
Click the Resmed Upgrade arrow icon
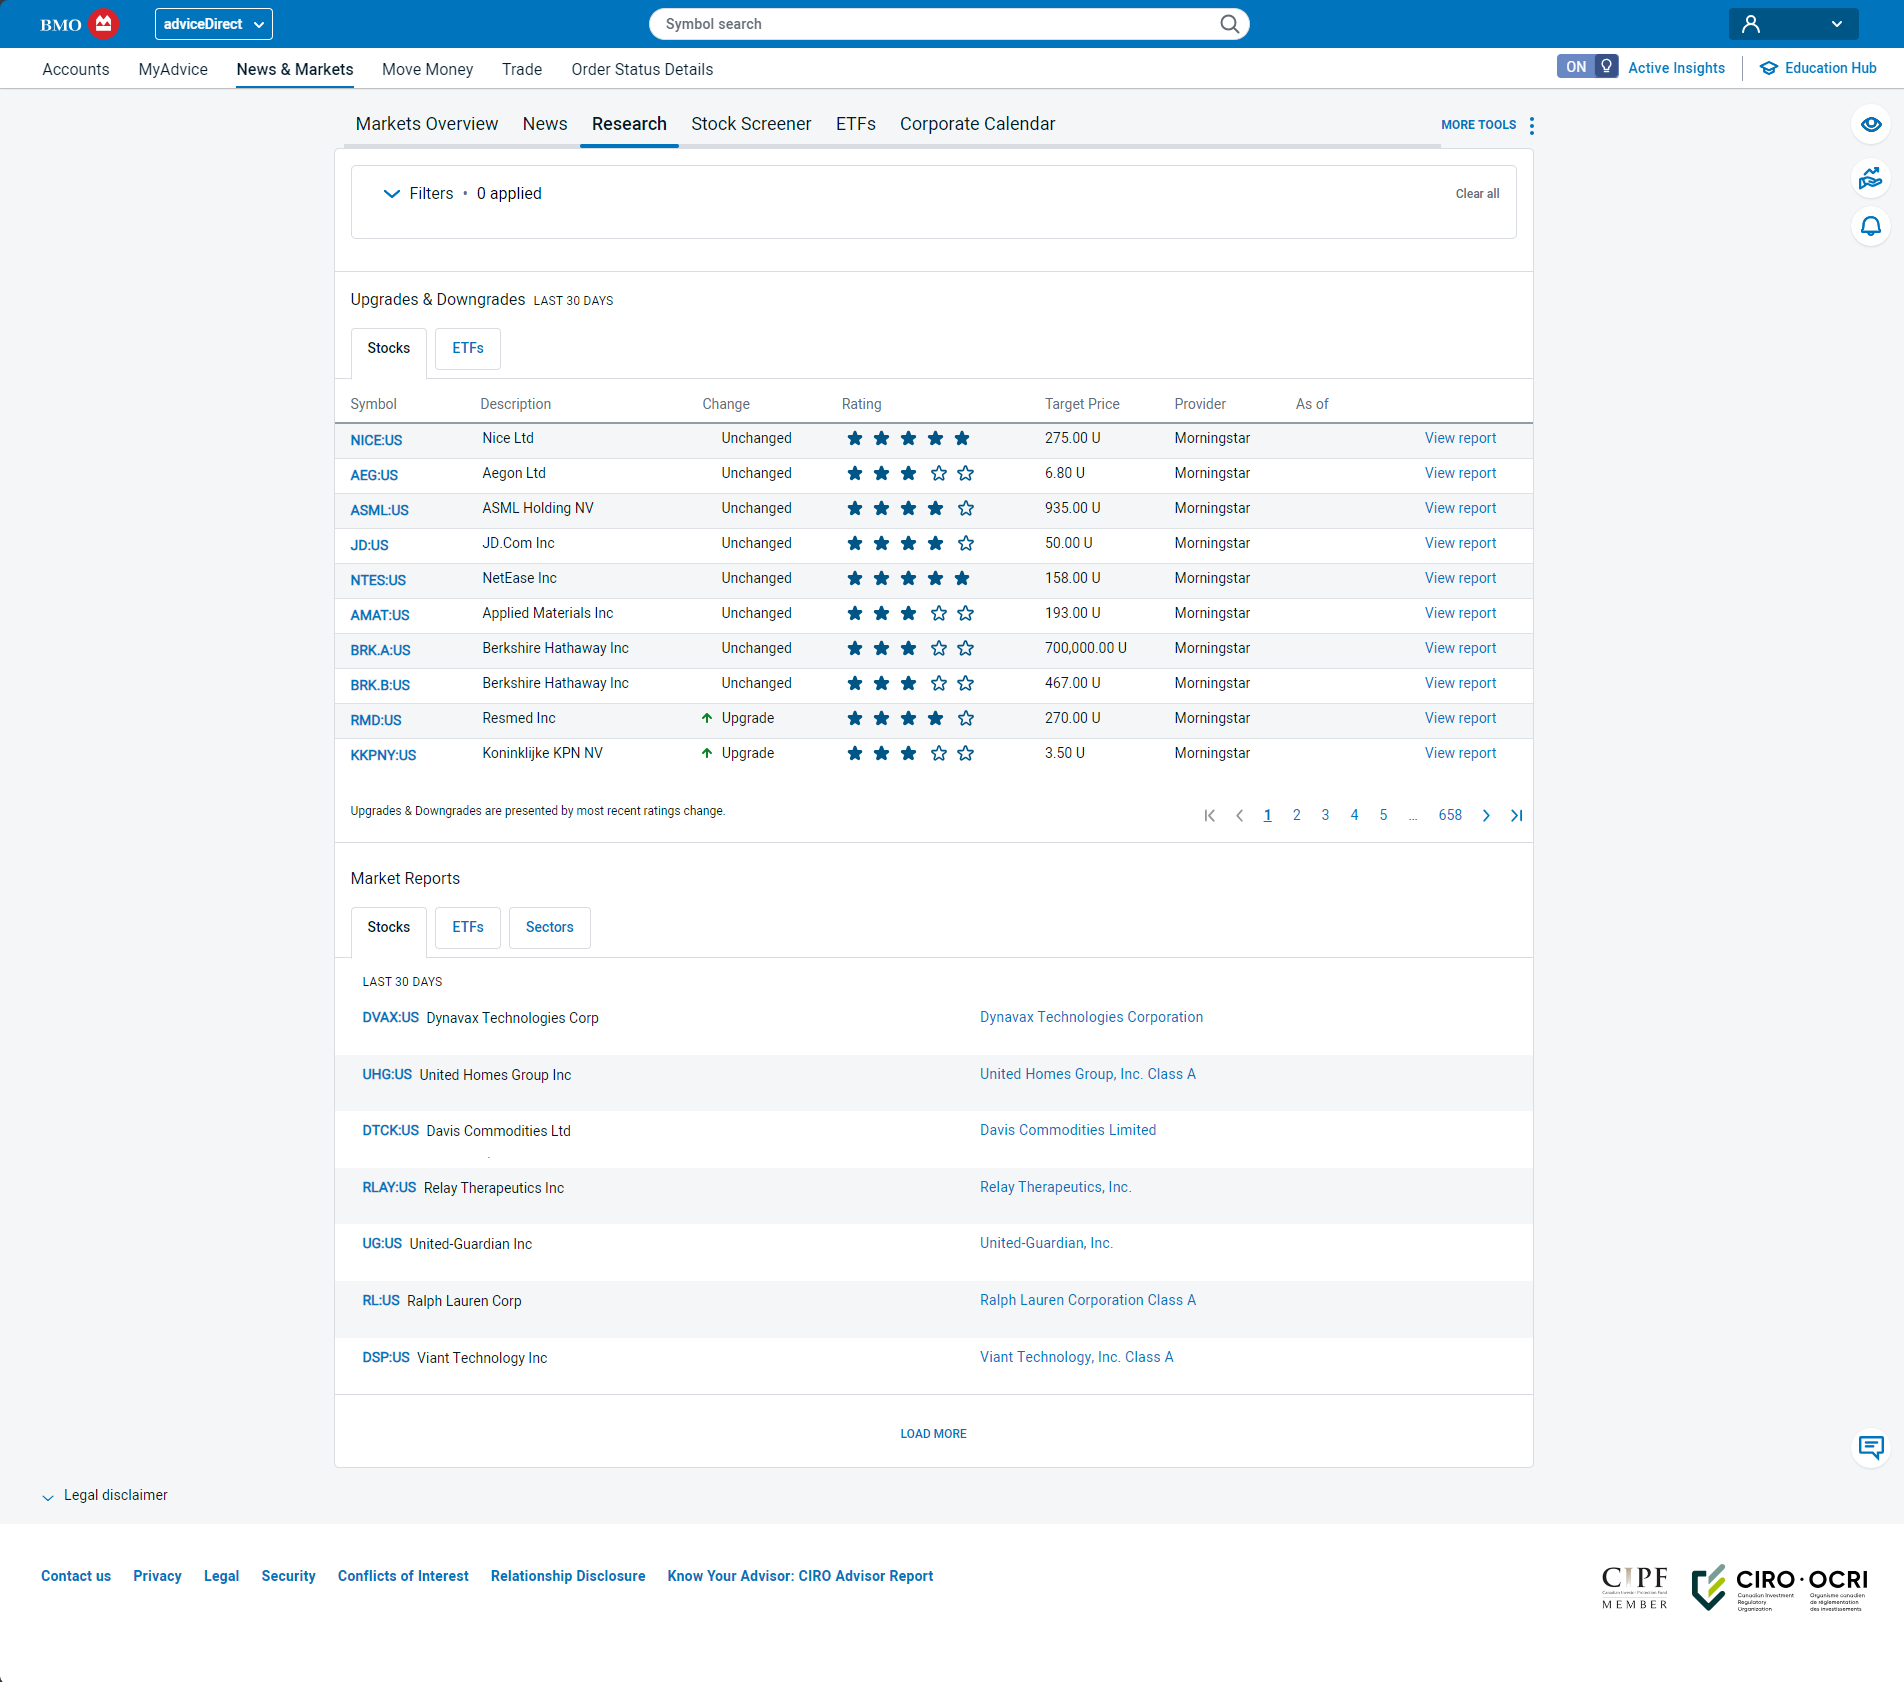(707, 718)
